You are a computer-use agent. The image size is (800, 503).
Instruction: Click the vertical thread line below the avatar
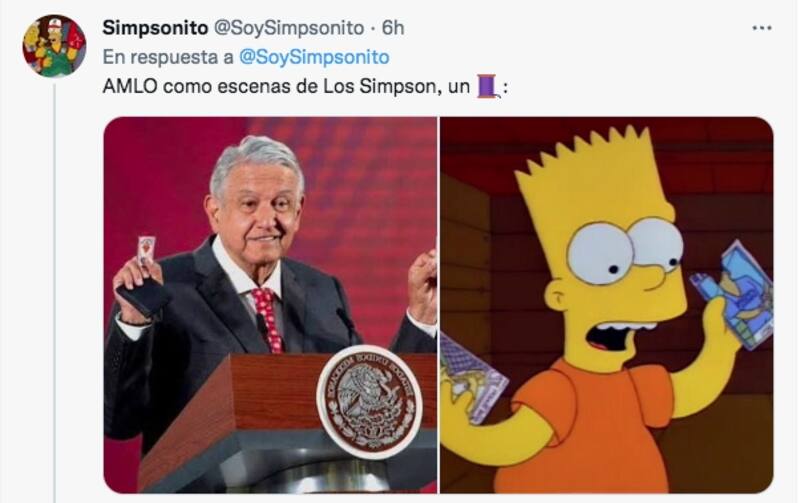coord(54,293)
